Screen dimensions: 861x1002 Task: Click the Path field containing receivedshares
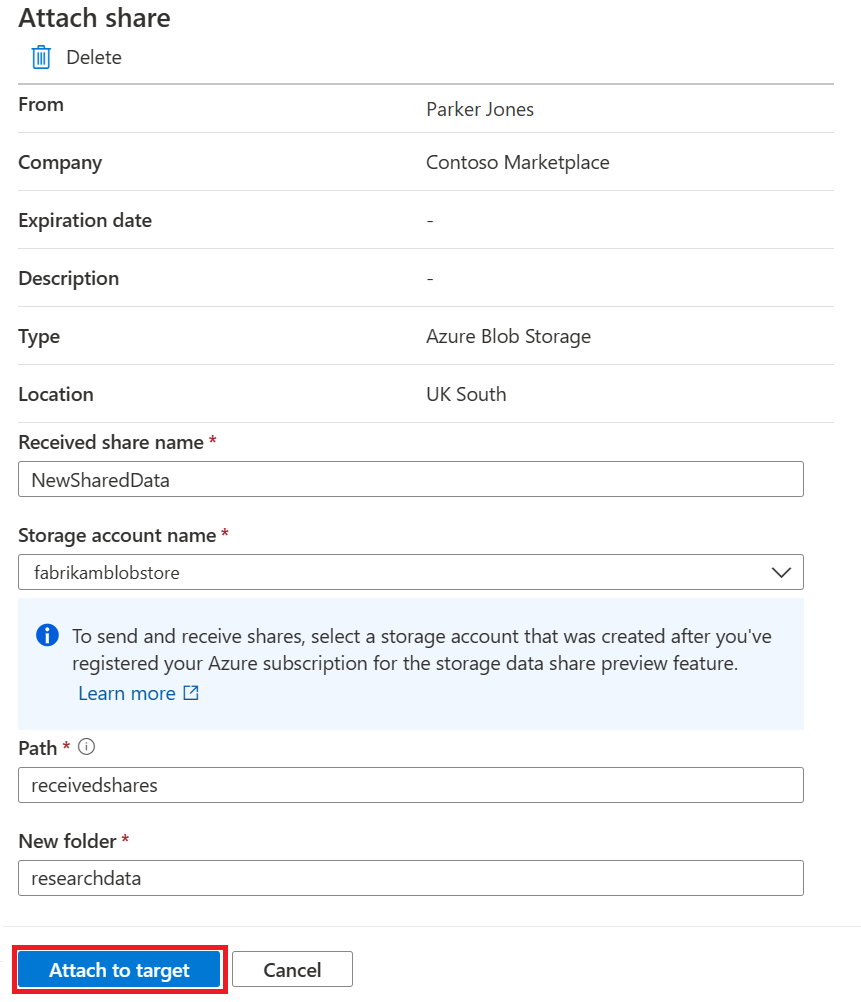click(x=410, y=785)
